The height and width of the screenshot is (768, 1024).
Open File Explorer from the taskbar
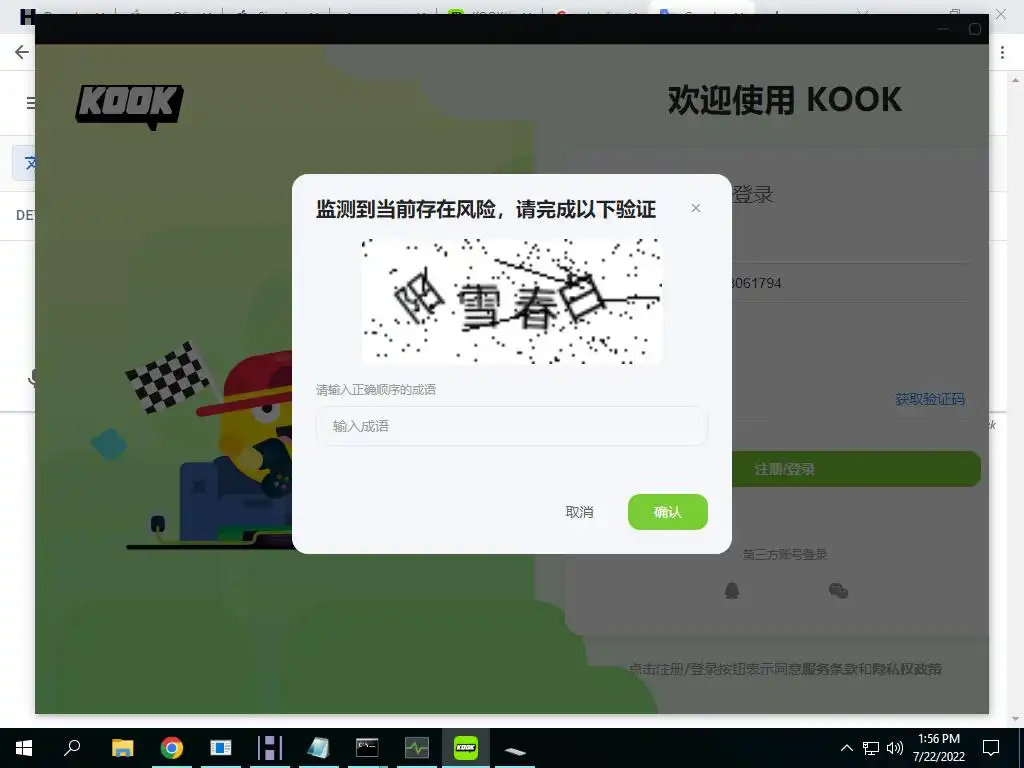tap(122, 748)
